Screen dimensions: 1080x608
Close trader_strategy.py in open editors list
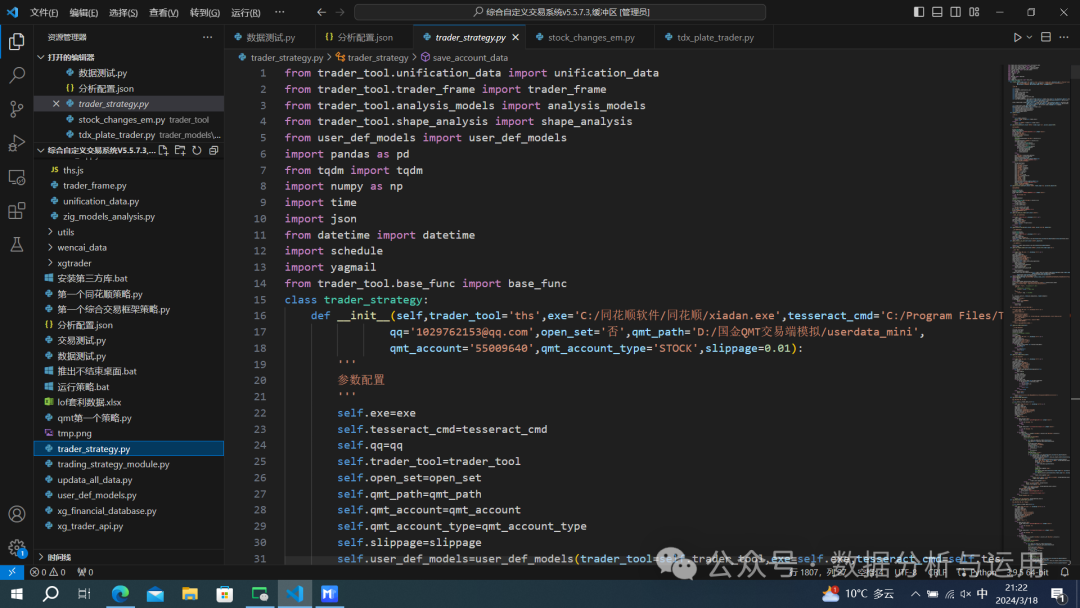[56, 103]
